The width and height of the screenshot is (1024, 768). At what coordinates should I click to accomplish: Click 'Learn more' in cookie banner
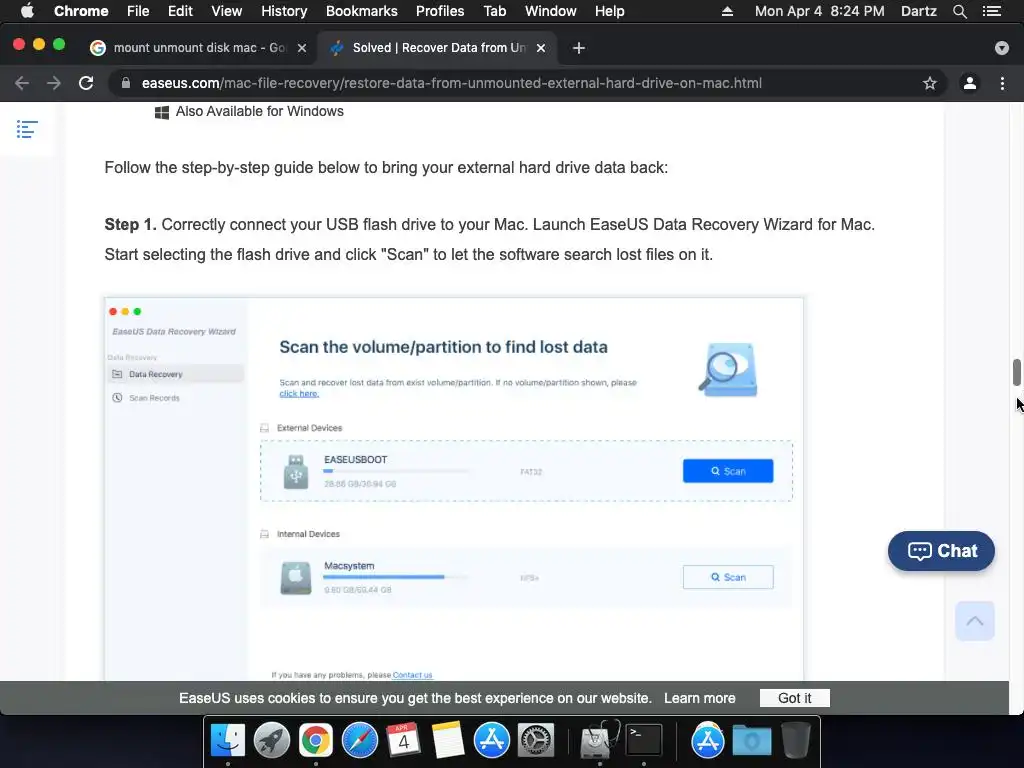point(699,698)
